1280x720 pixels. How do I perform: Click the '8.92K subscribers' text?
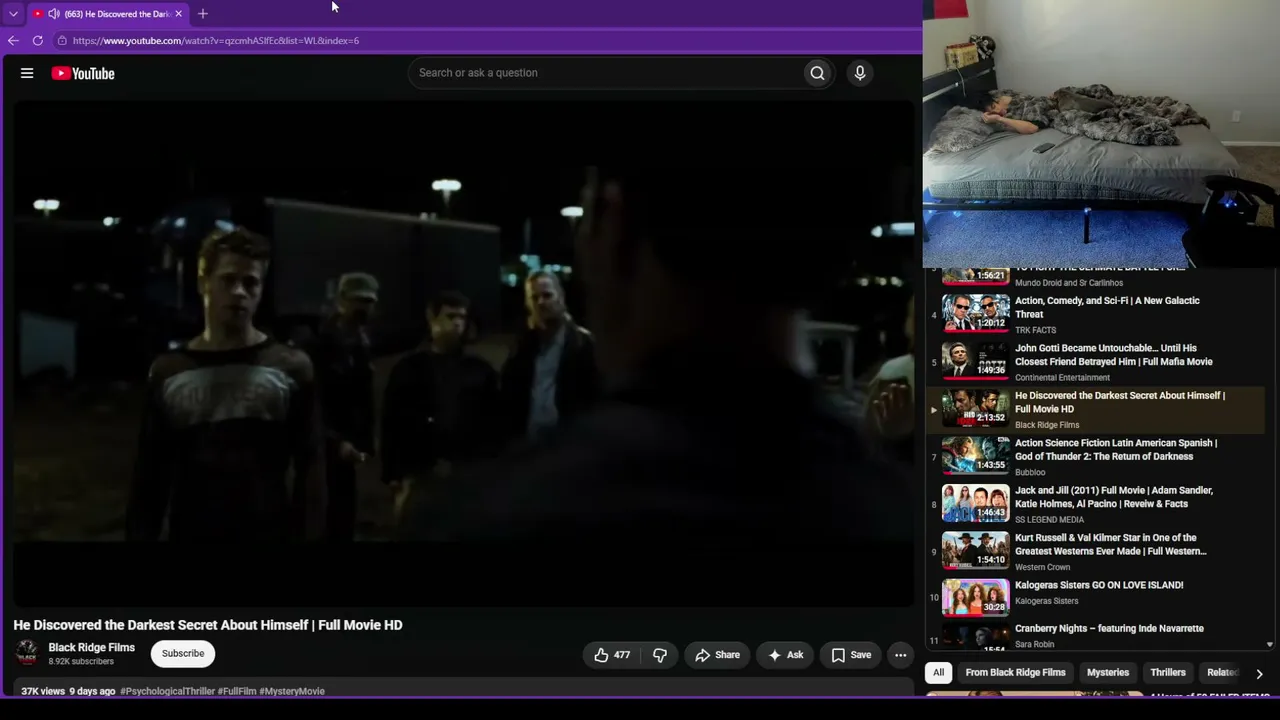81,662
